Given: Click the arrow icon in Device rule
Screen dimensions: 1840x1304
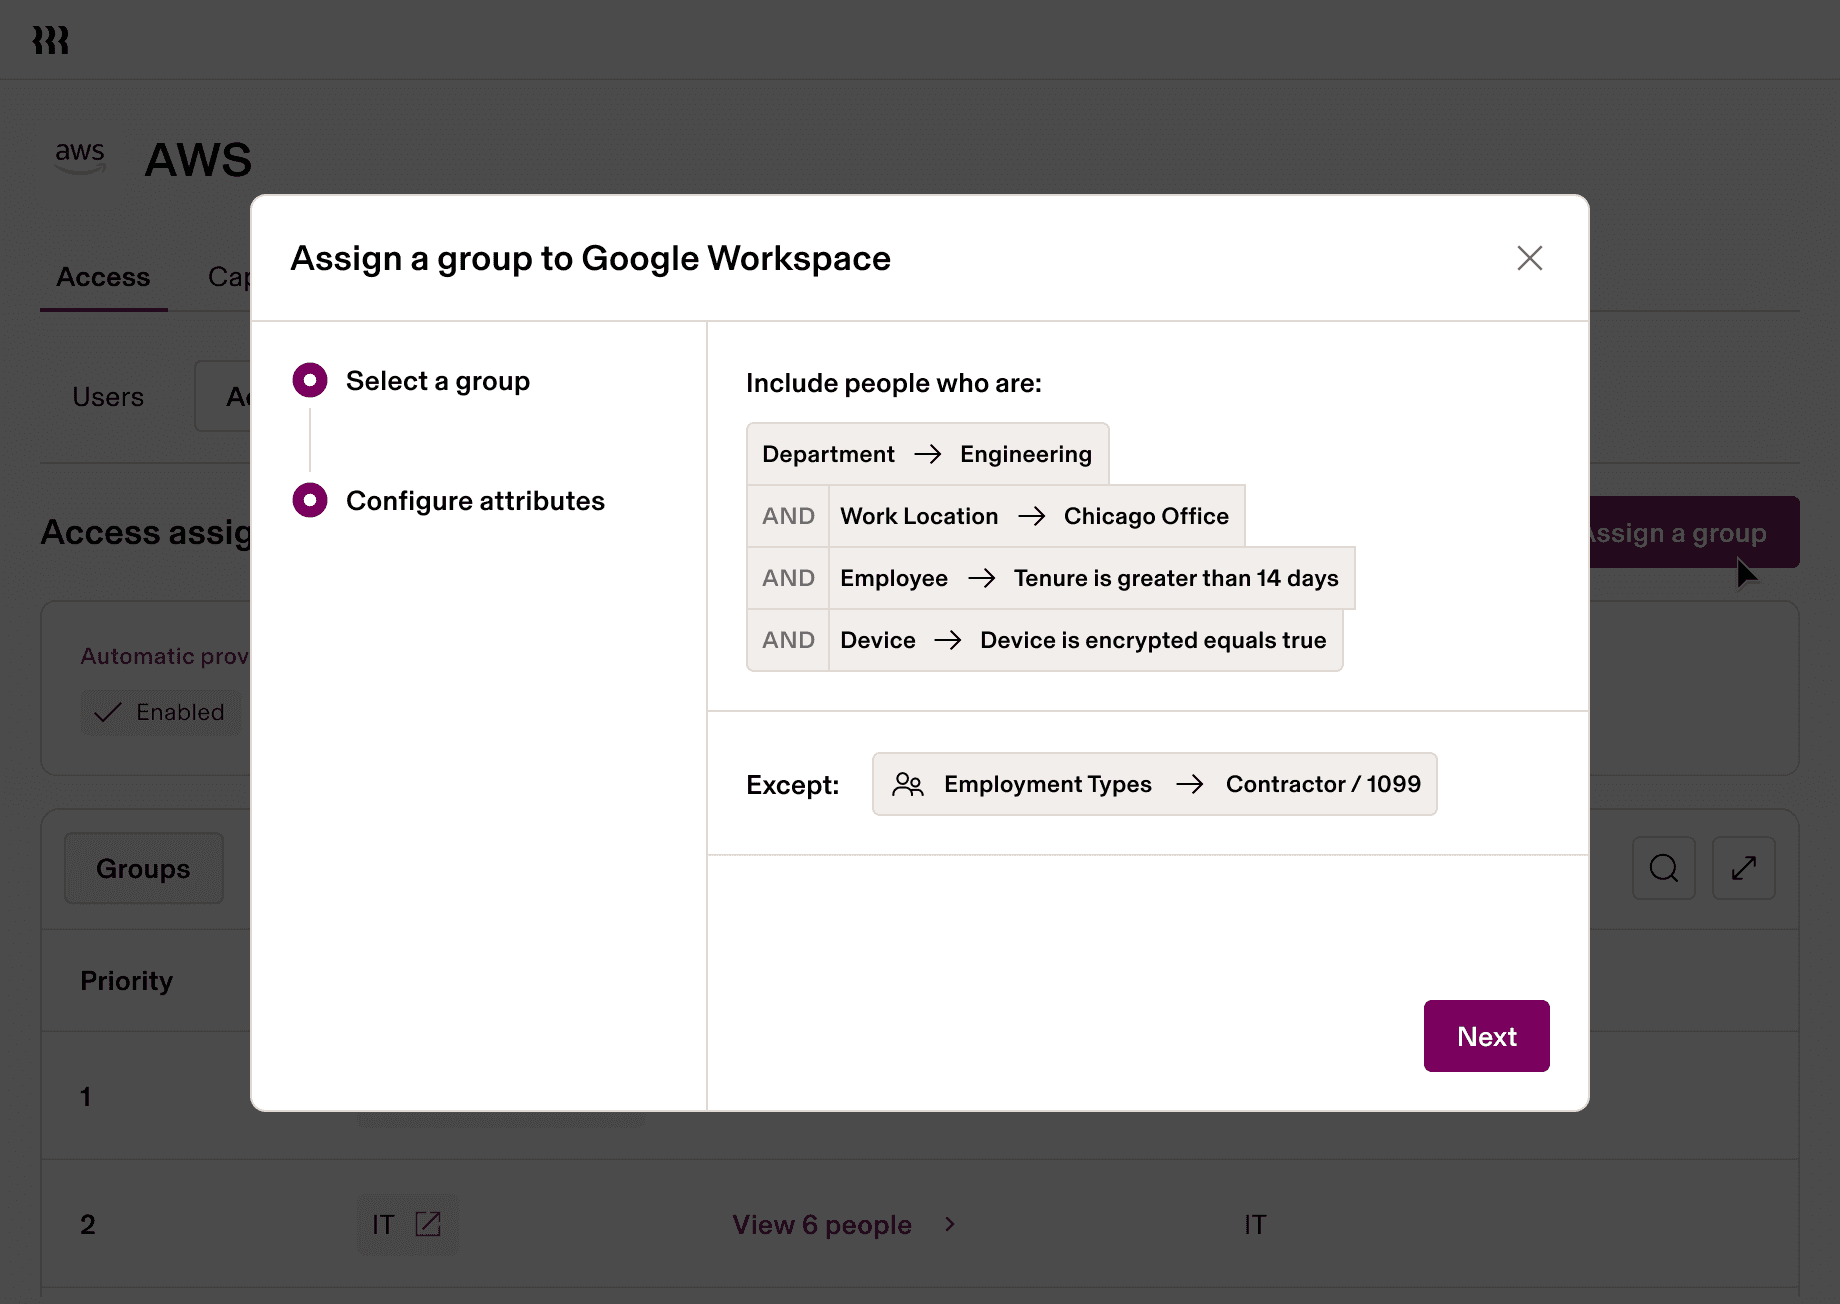Looking at the screenshot, I should tap(948, 640).
